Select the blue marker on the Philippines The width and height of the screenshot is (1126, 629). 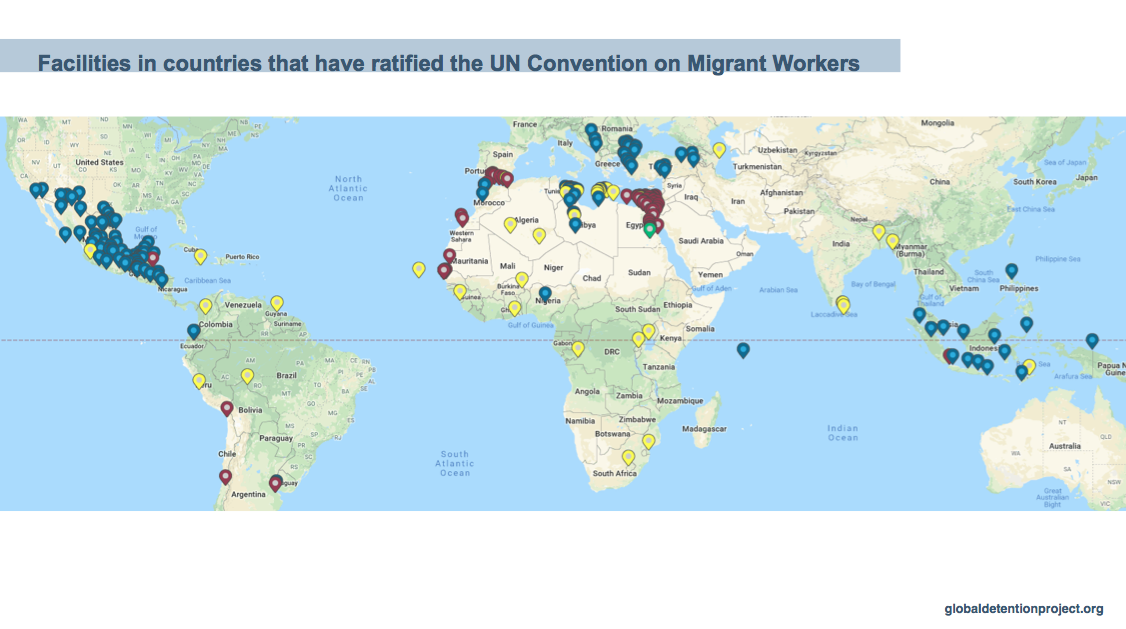[x=1010, y=270]
